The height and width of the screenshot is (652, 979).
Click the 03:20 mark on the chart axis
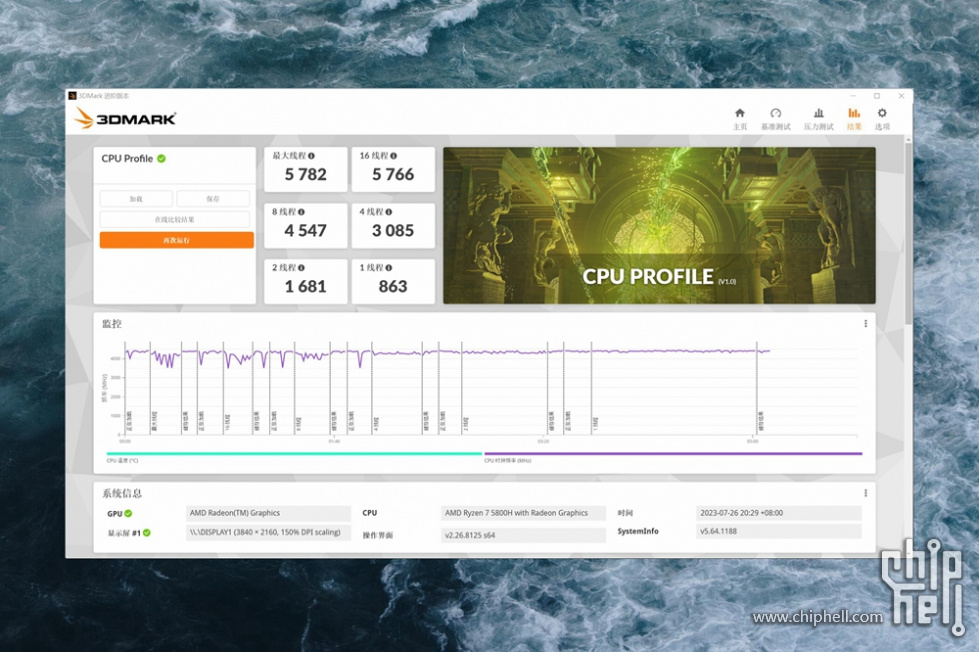543,441
